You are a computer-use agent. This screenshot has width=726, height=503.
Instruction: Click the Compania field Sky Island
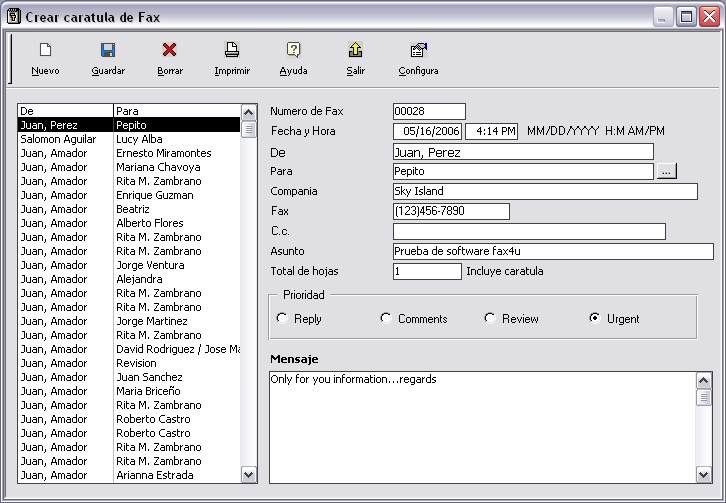click(x=545, y=191)
